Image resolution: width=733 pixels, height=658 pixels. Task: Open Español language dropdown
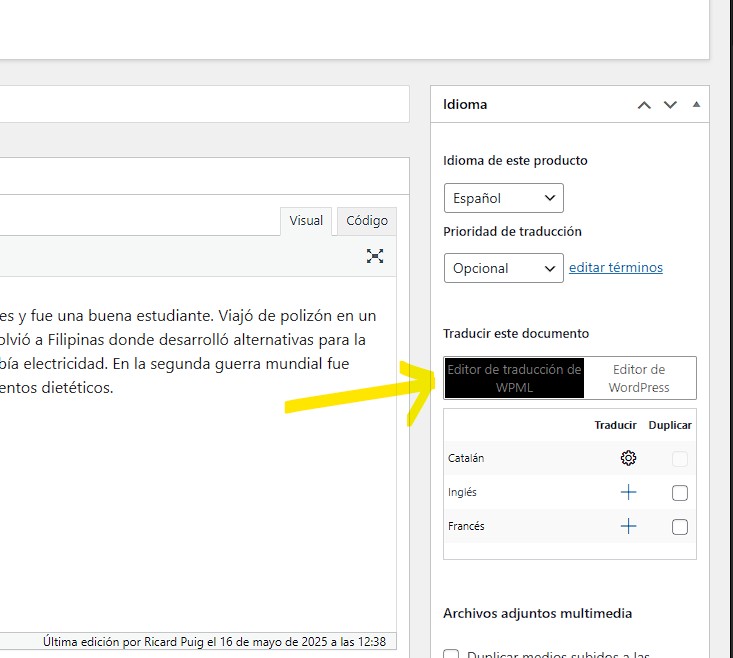[503, 198]
